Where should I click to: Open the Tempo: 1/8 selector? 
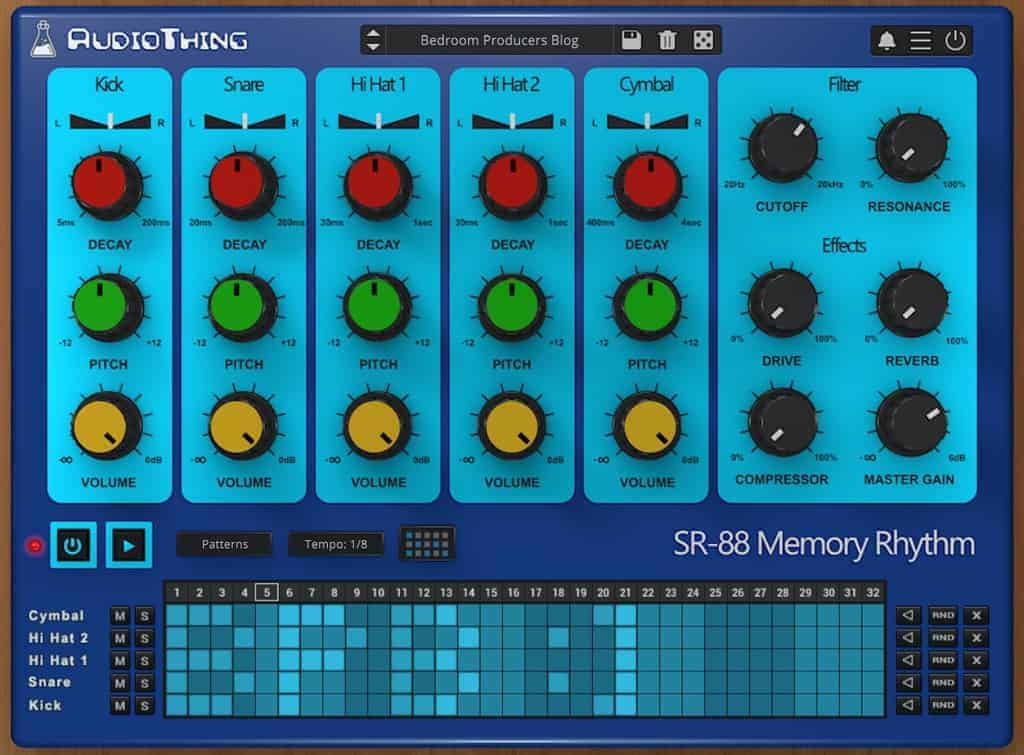pos(336,544)
